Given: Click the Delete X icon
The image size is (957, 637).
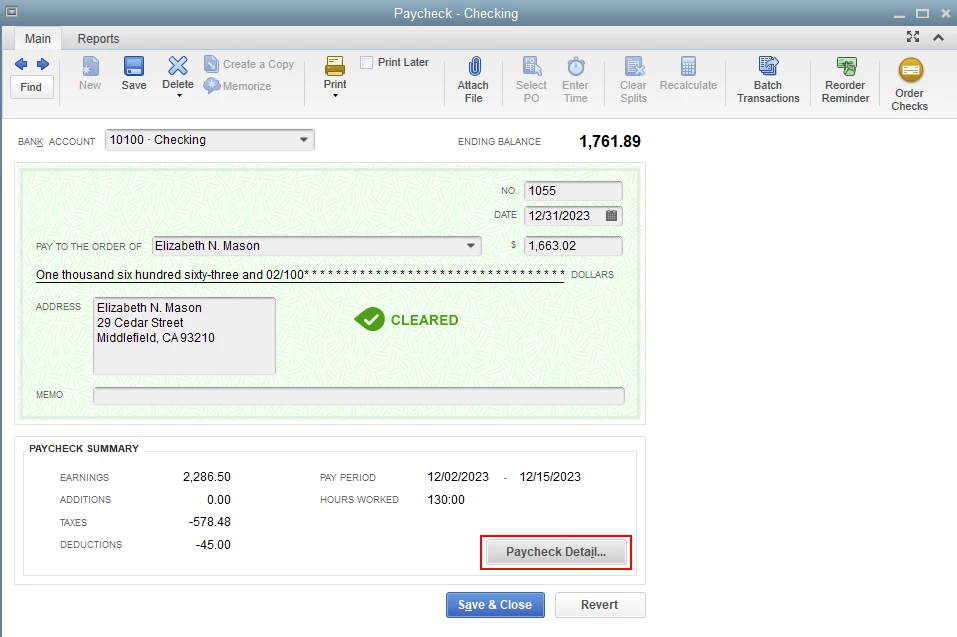Looking at the screenshot, I should click(x=178, y=65).
